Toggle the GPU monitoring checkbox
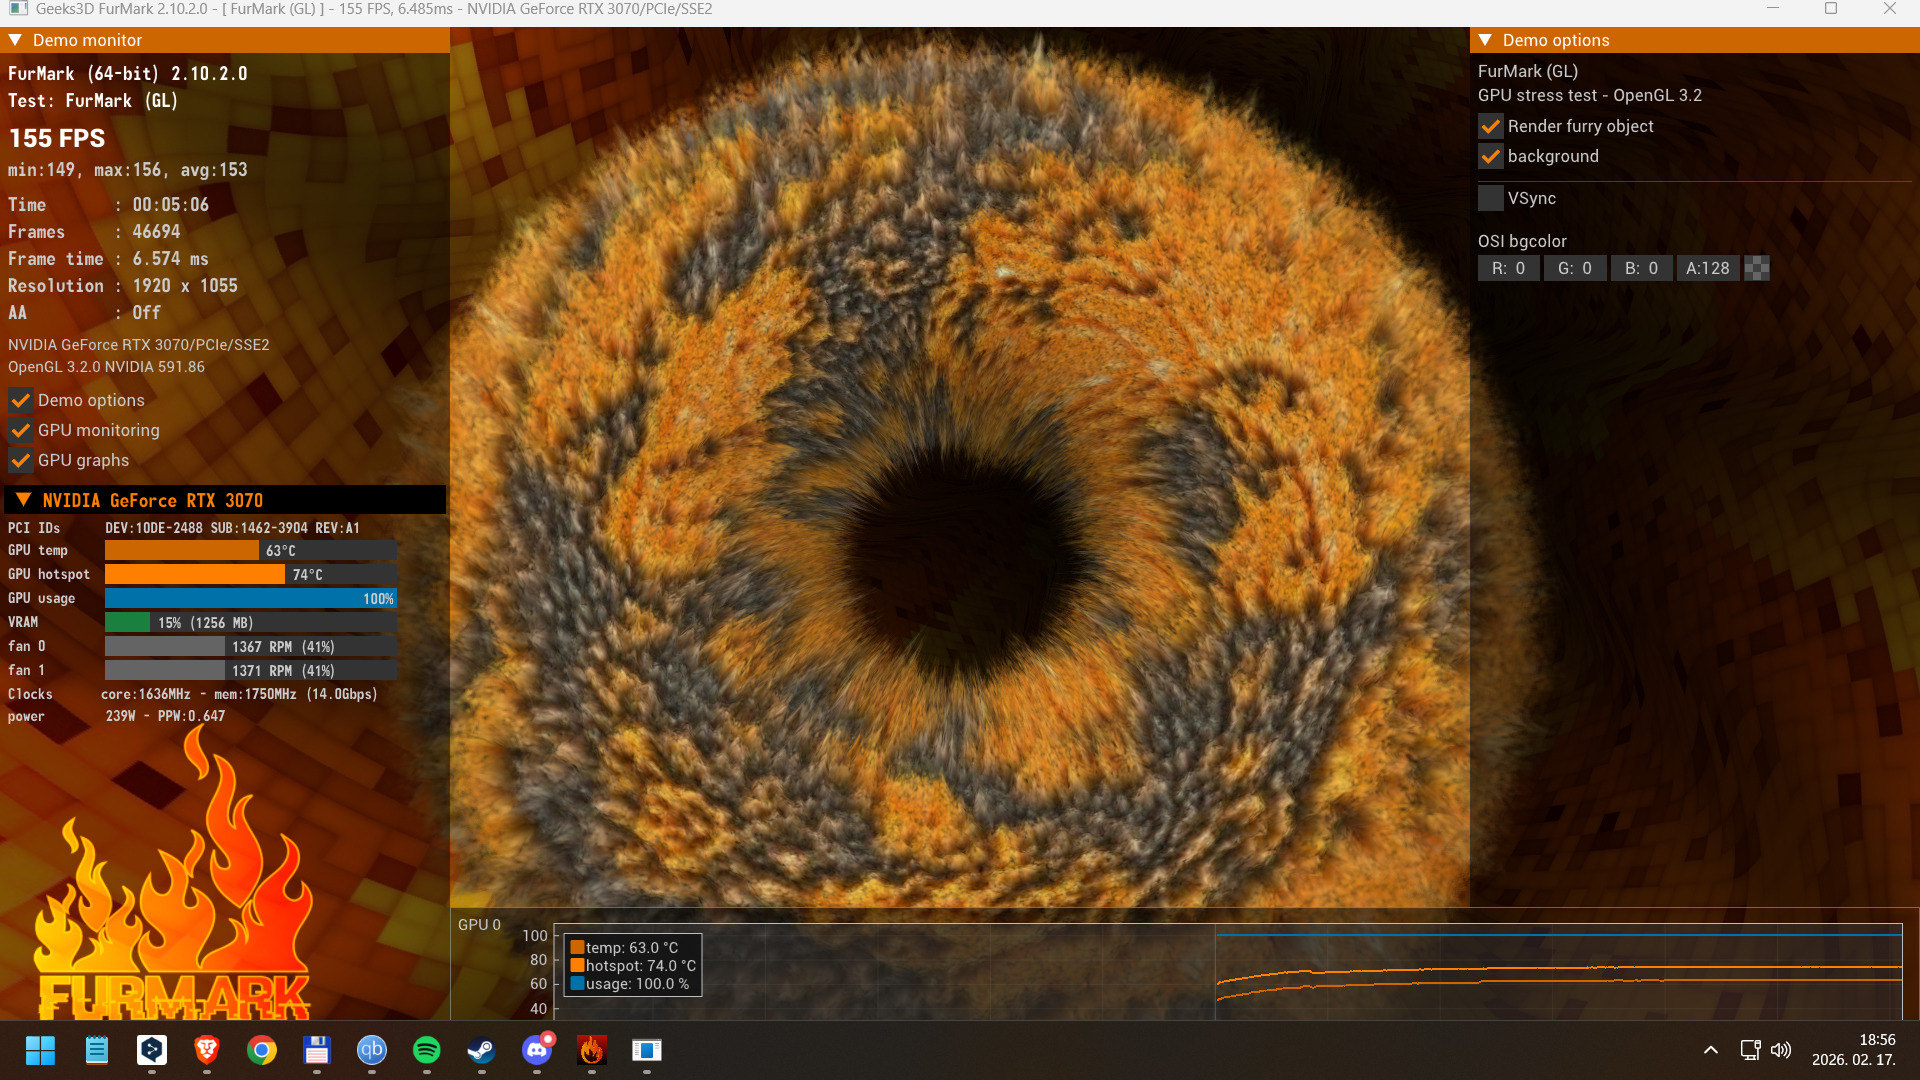Image resolution: width=1920 pixels, height=1080 pixels. (20, 431)
